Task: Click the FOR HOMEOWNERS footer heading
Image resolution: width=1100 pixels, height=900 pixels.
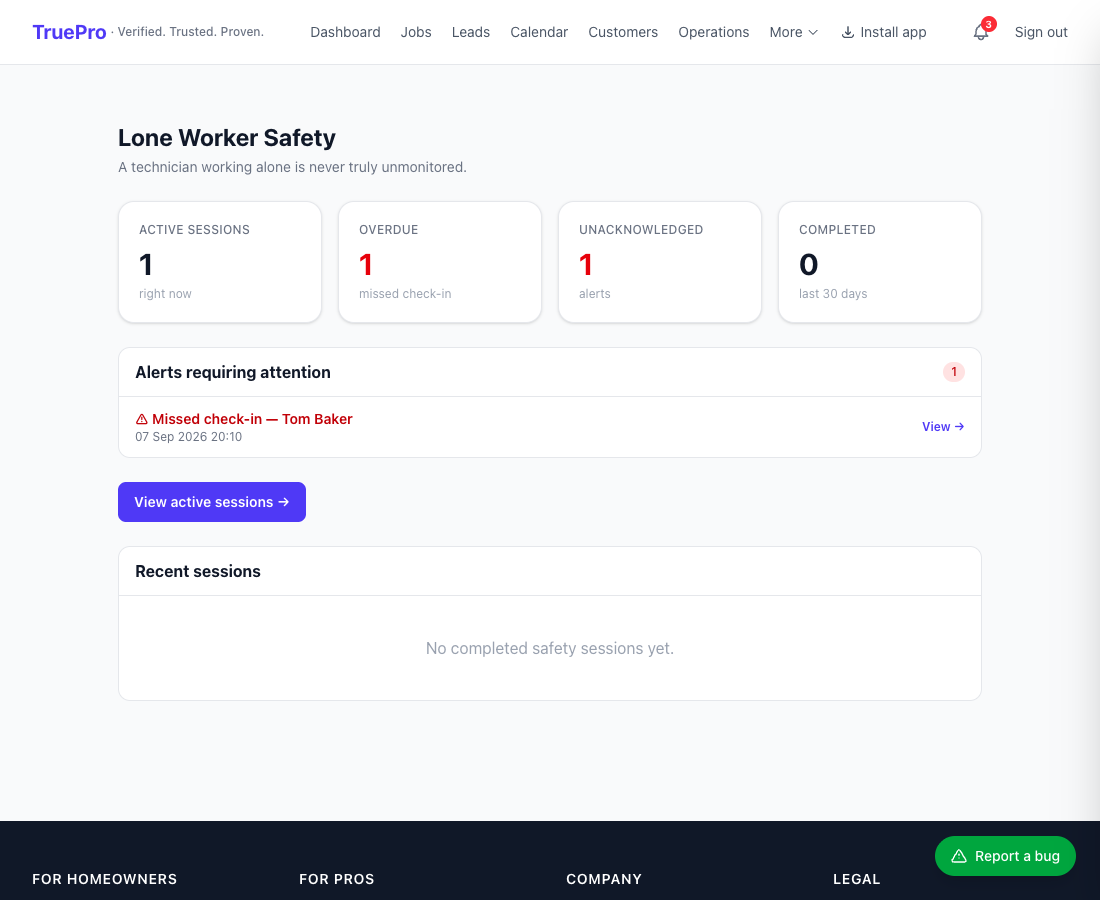Action: click(x=105, y=879)
